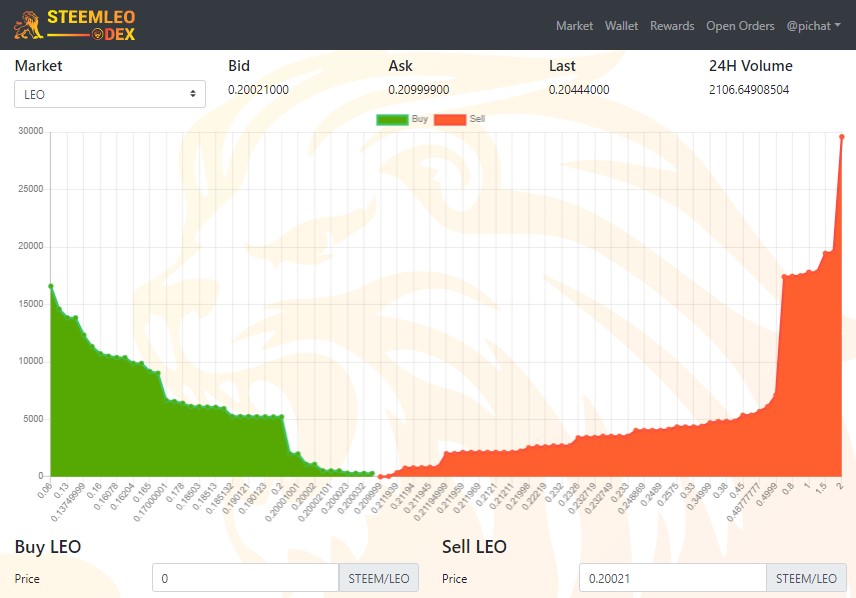Toggle the green Buy legend swatch
The width and height of the screenshot is (856, 598).
click(x=393, y=119)
